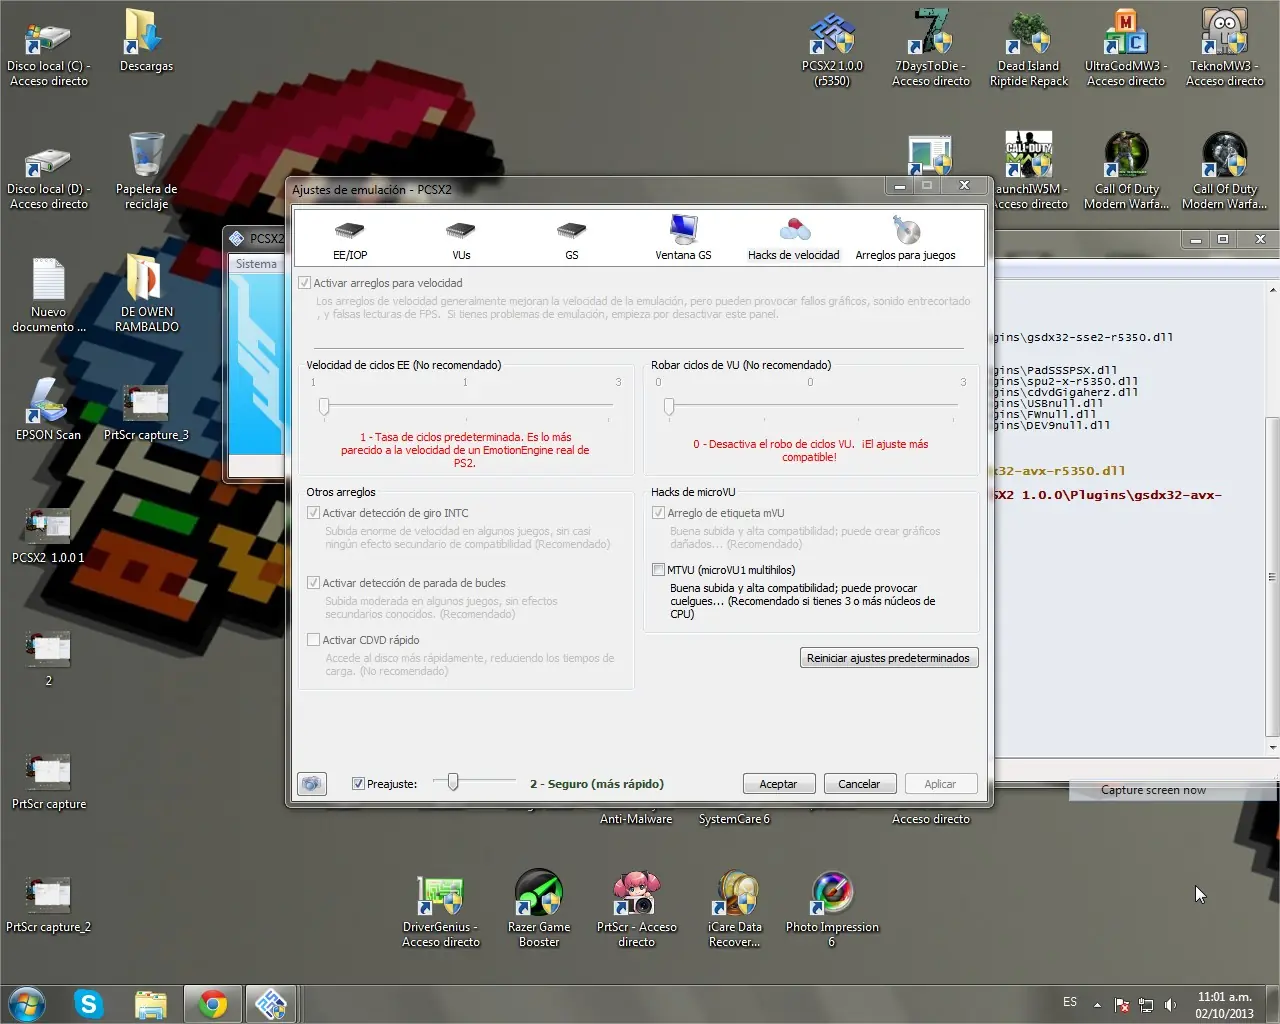This screenshot has height=1024, width=1280.
Task: Enable Activar CDVD rápido checkbox
Action: [x=313, y=640]
